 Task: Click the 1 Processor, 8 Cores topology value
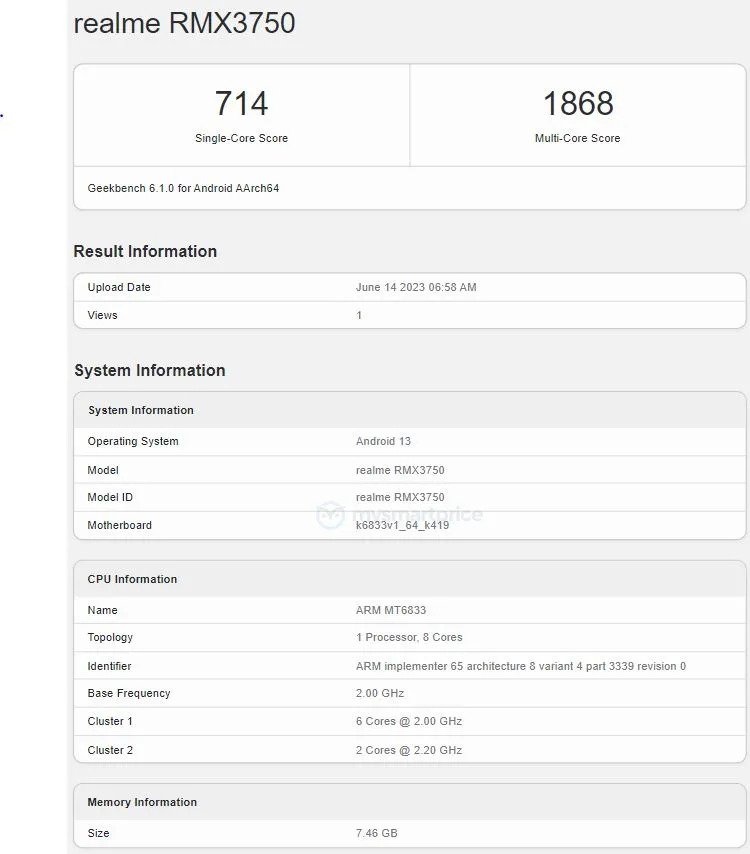click(409, 637)
